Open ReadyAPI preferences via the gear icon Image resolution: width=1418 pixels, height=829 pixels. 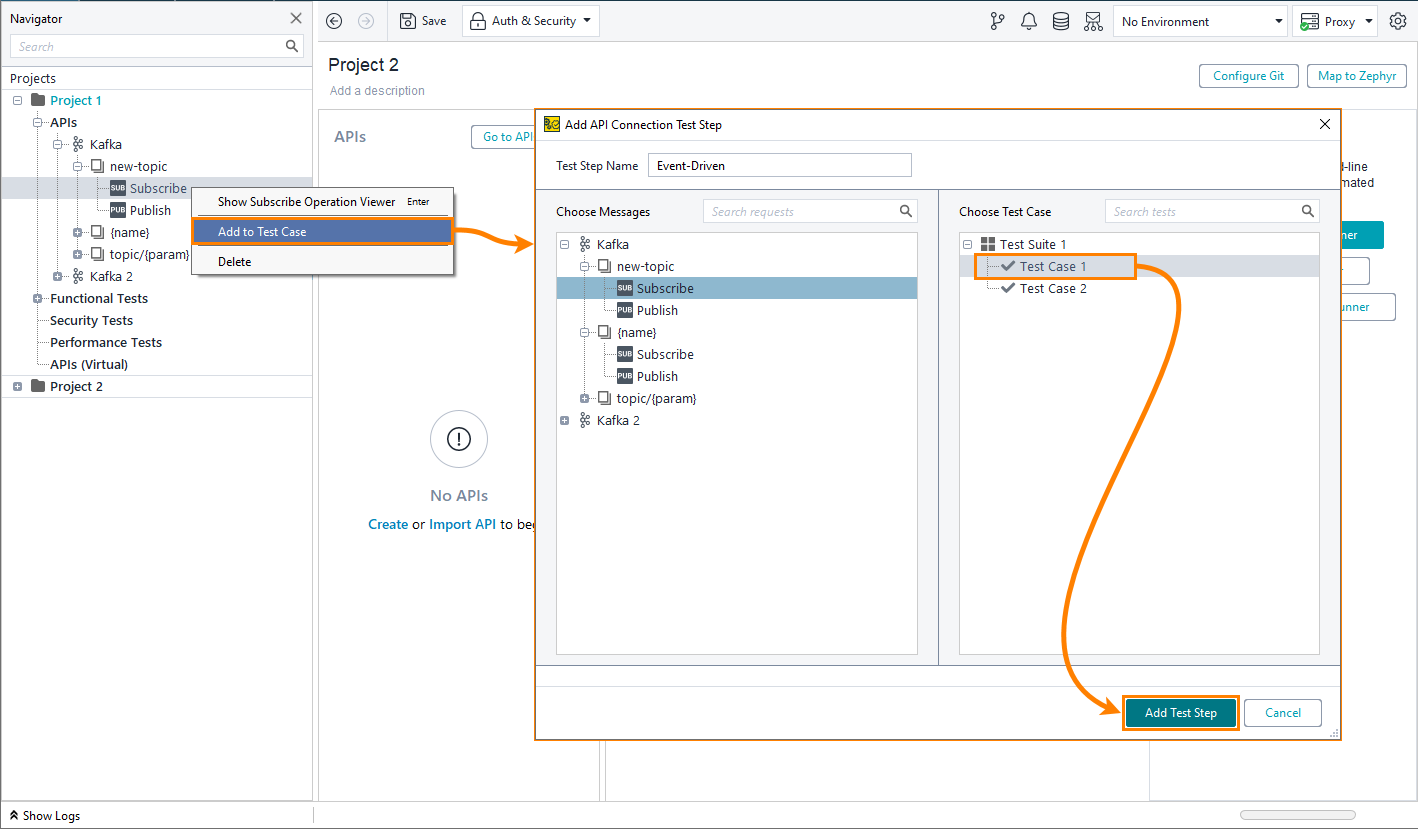1397,20
